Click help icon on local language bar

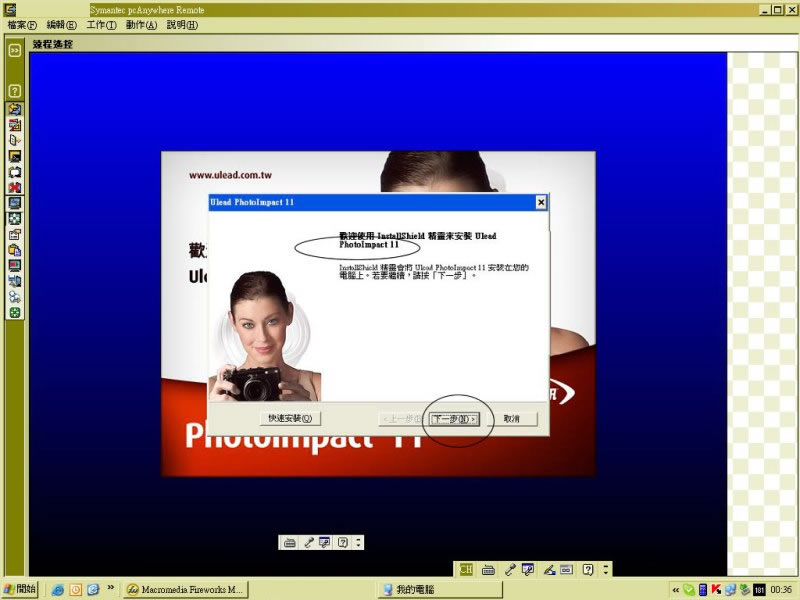tap(588, 569)
